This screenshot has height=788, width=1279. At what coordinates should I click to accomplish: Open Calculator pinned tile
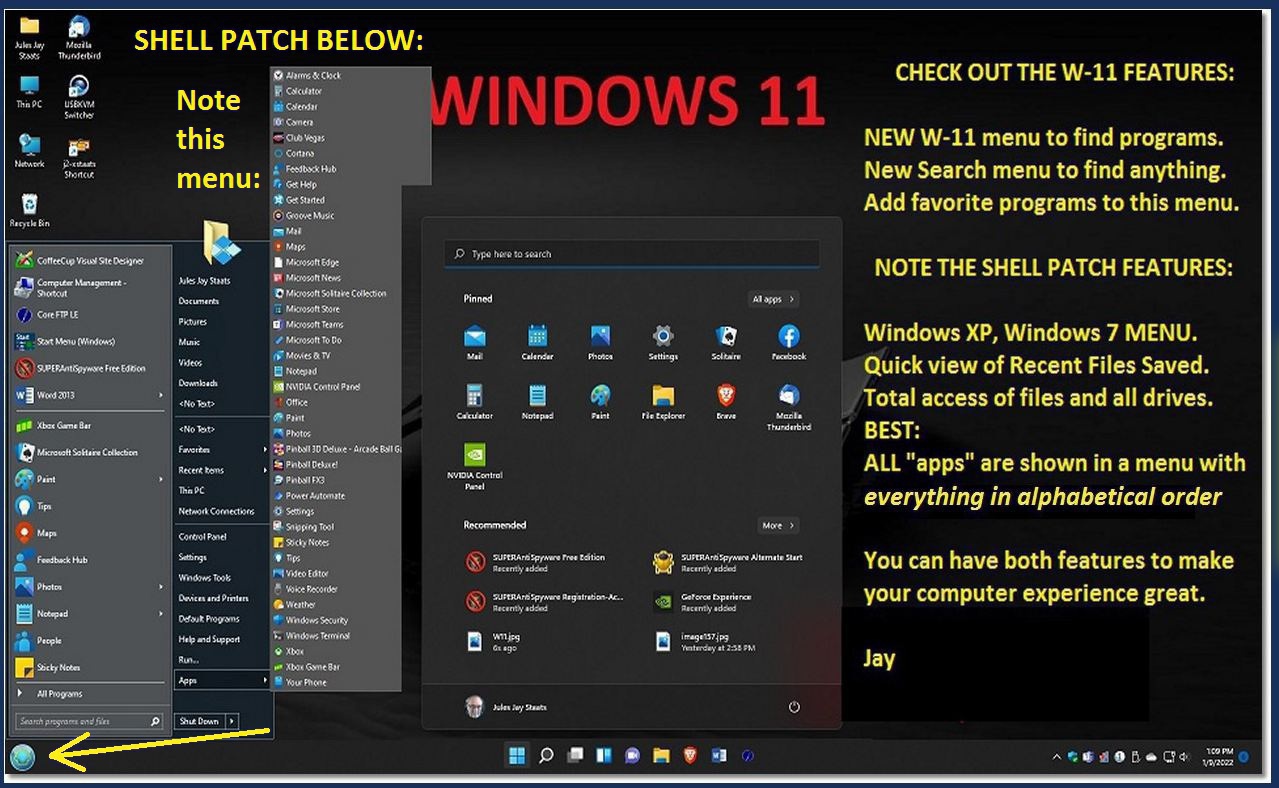coord(474,401)
